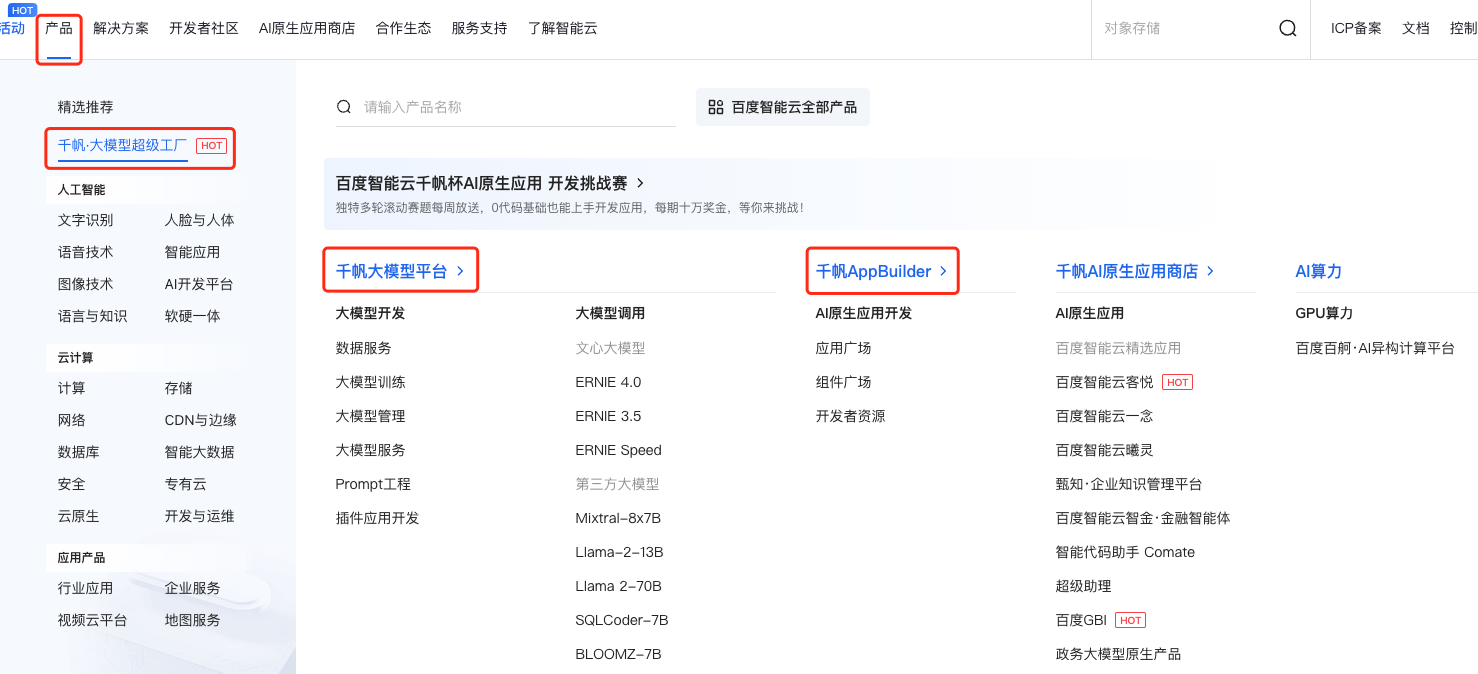Open the 千帆AppBuilder heading link

coord(874,271)
